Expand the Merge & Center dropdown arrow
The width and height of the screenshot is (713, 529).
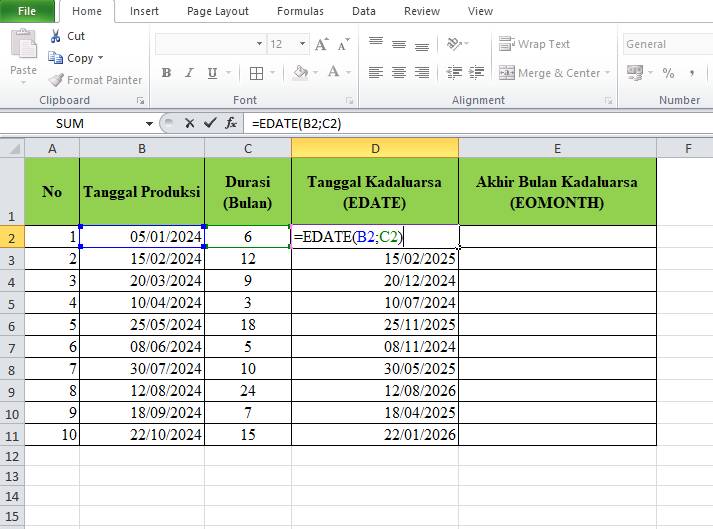(x=608, y=73)
